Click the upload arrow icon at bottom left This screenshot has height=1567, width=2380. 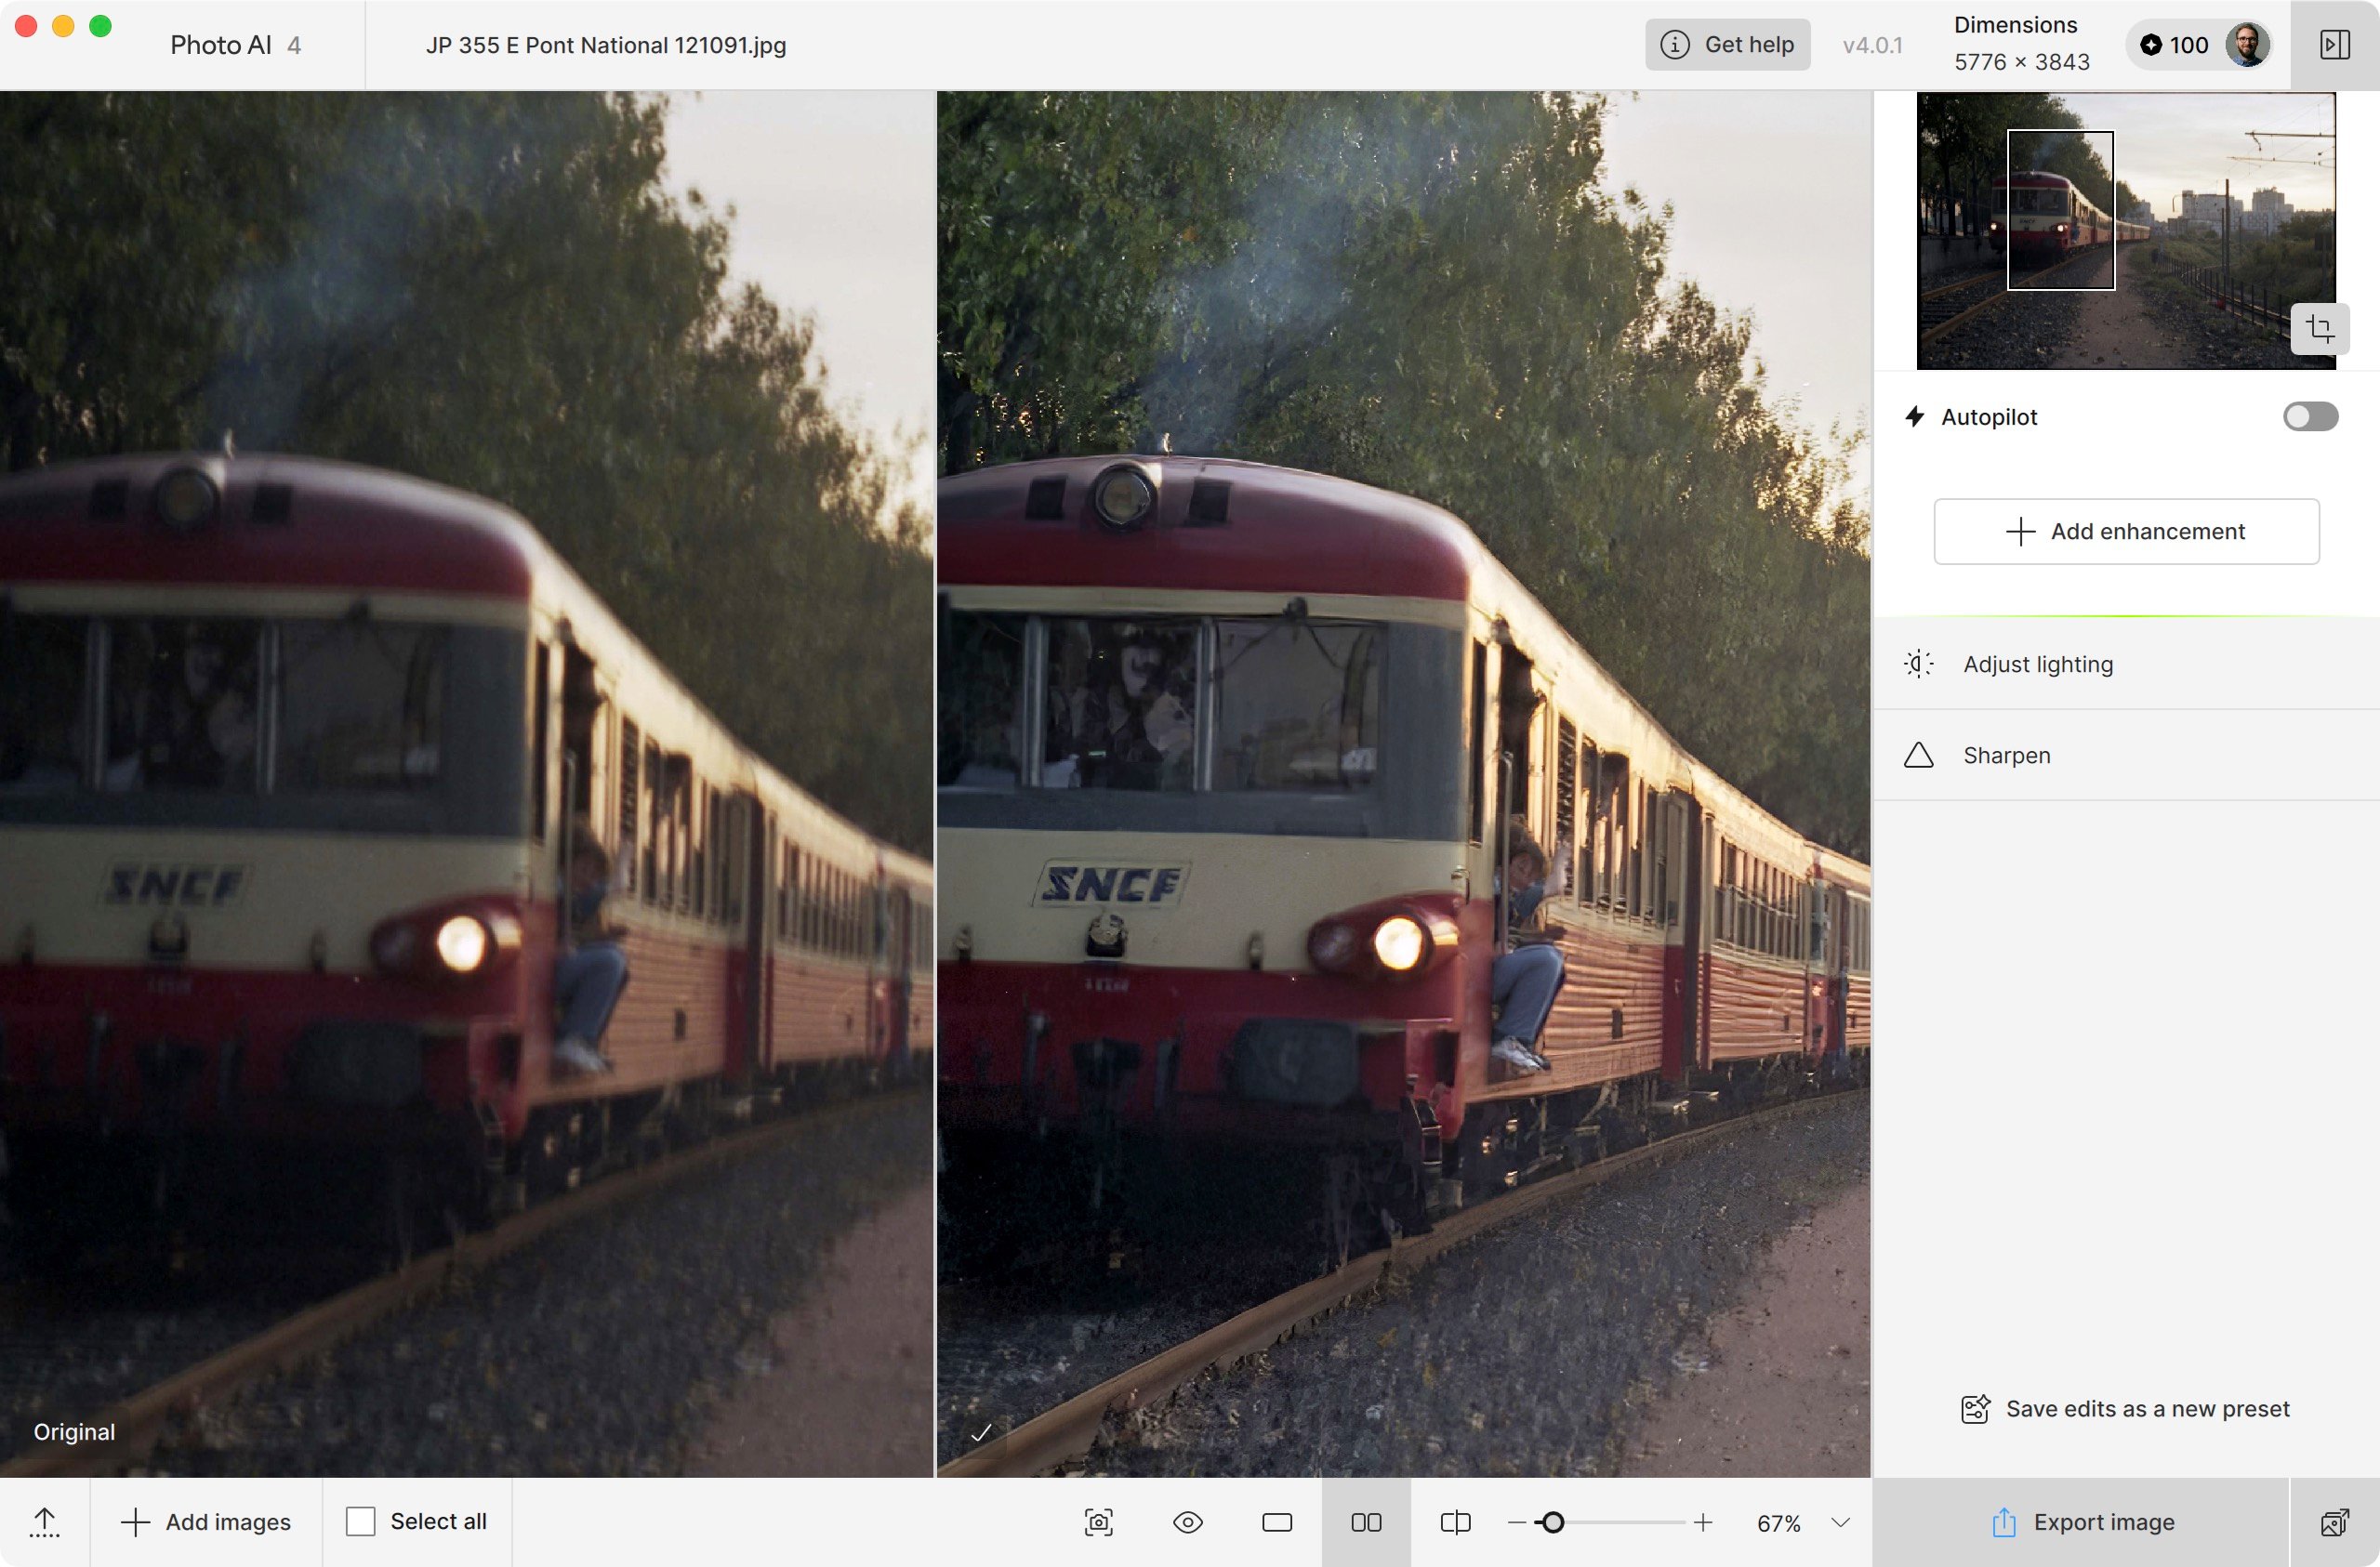(x=45, y=1522)
